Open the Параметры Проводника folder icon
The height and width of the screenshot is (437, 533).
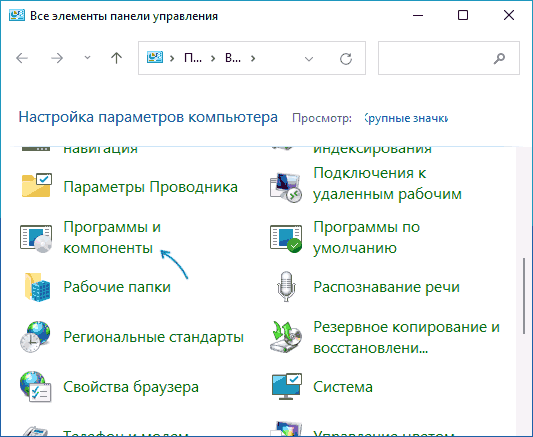[x=36, y=186]
